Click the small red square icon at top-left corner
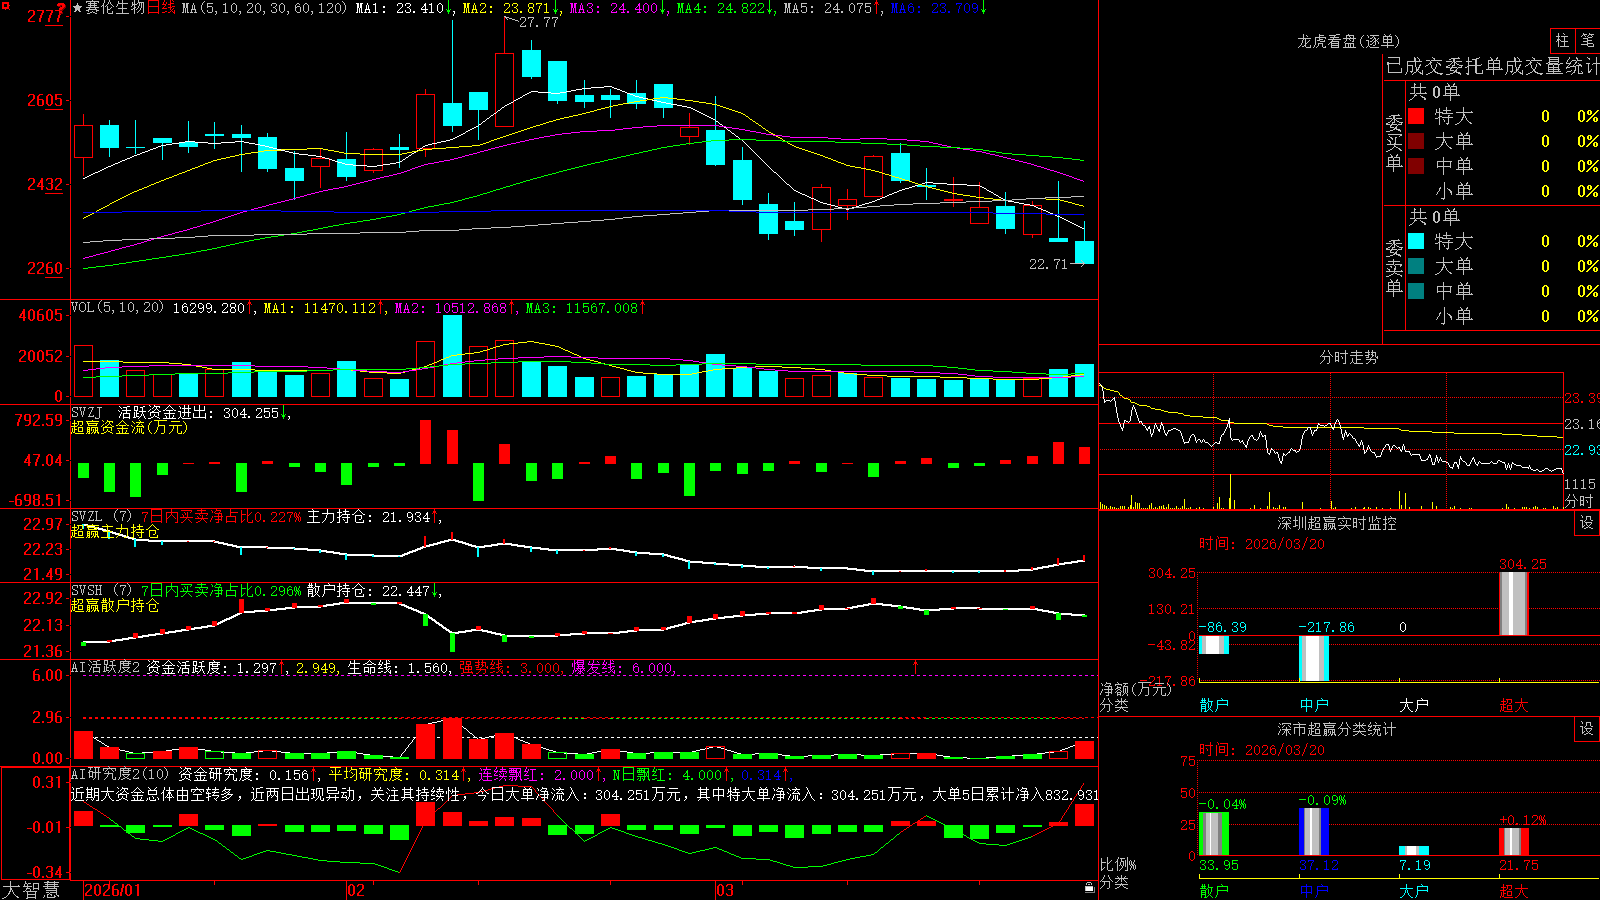 point(5,5)
